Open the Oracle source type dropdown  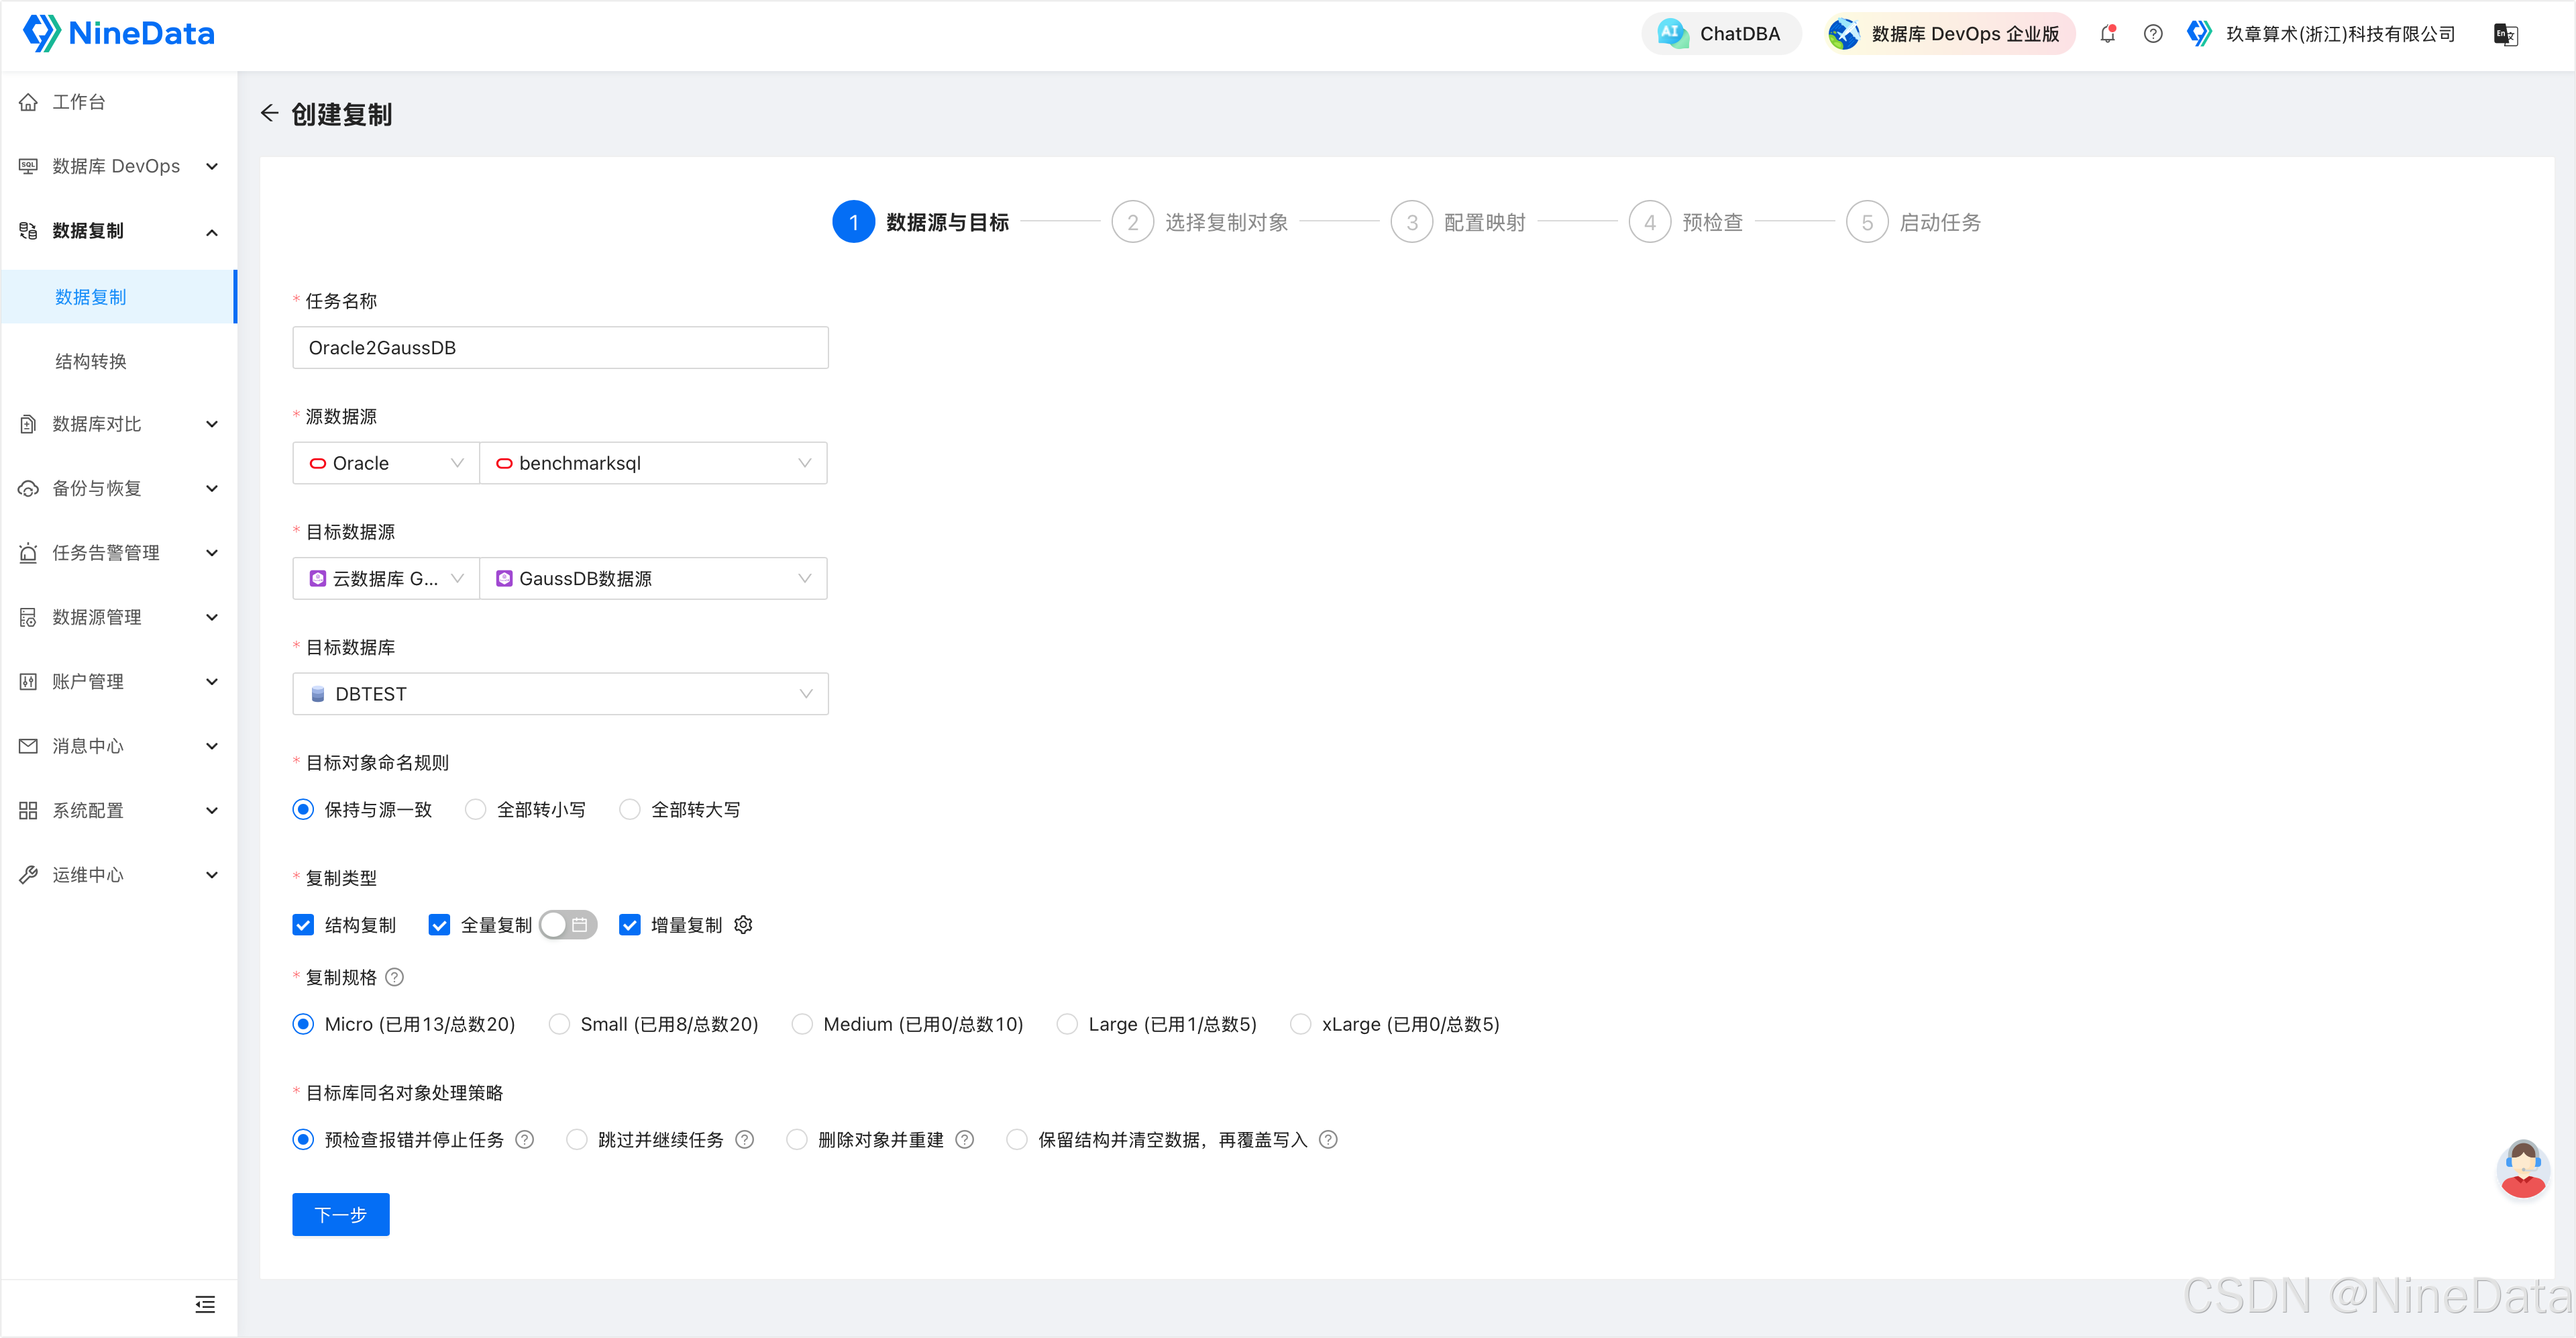pos(386,463)
